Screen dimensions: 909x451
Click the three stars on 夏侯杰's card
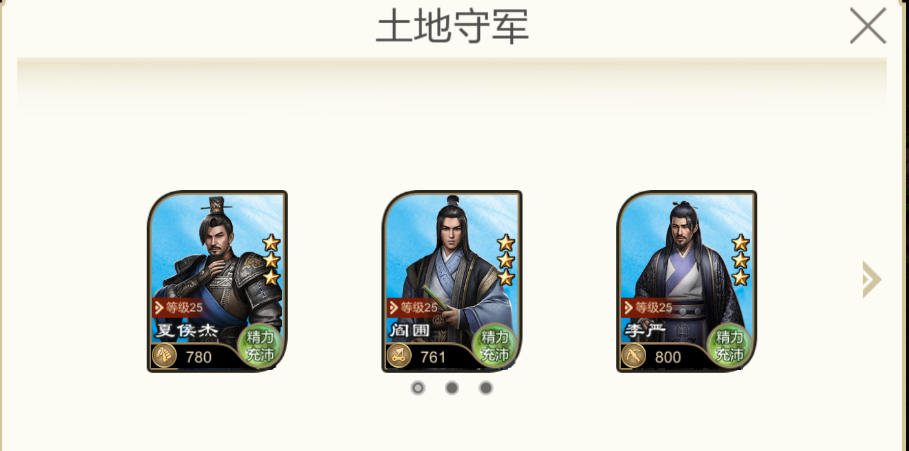tap(271, 260)
